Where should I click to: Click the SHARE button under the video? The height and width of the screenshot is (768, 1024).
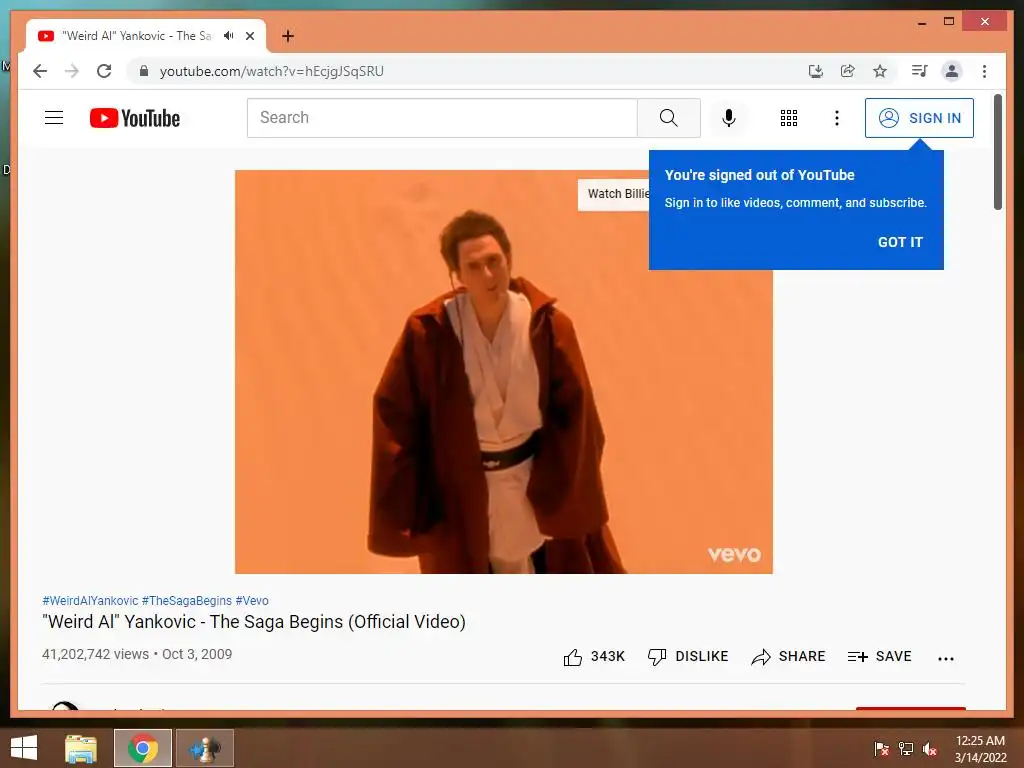788,657
